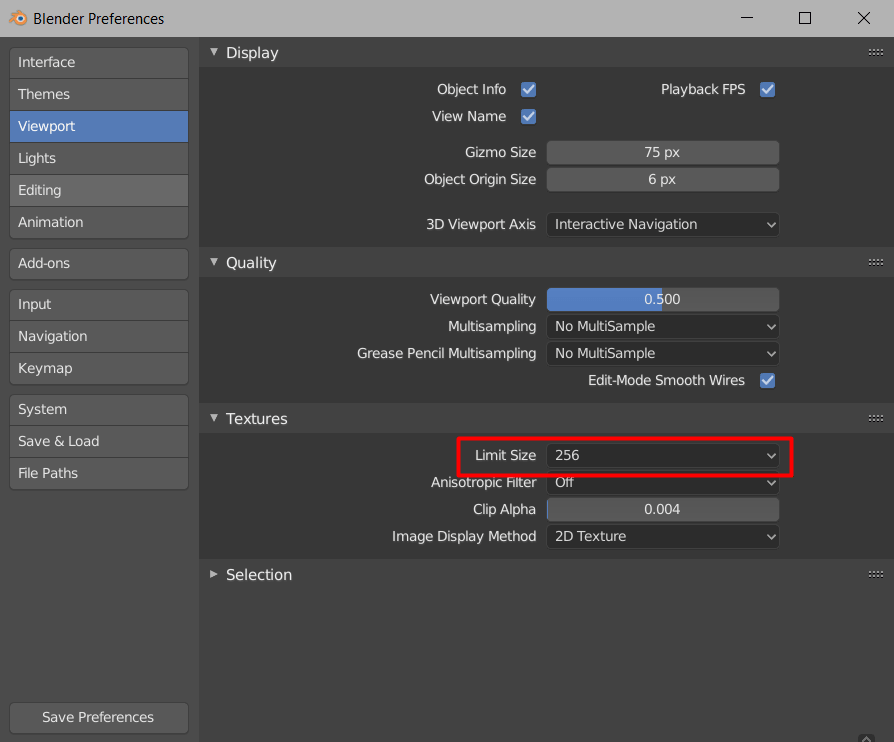Open the Animation preferences tab
894x742 pixels.
click(99, 222)
